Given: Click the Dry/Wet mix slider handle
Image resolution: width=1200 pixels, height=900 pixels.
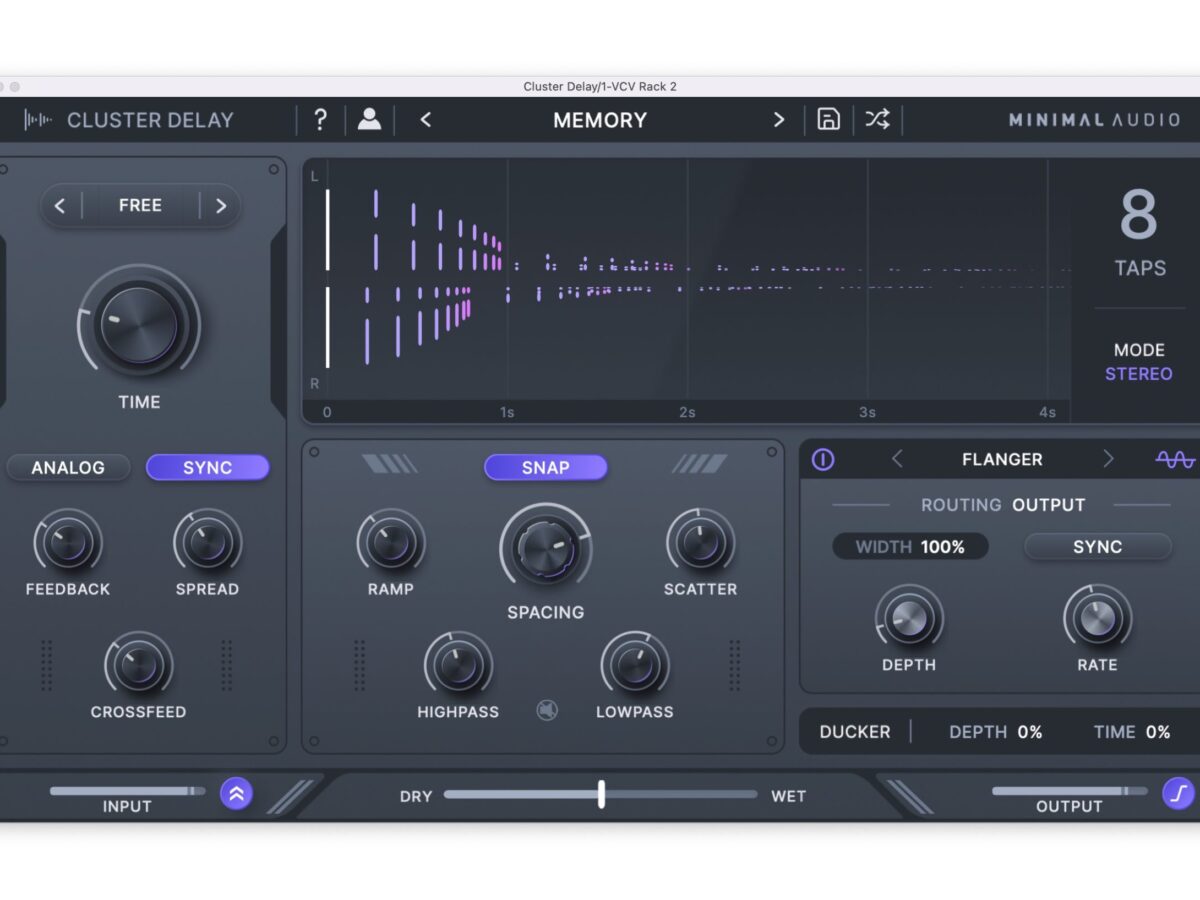Looking at the screenshot, I should point(601,794).
